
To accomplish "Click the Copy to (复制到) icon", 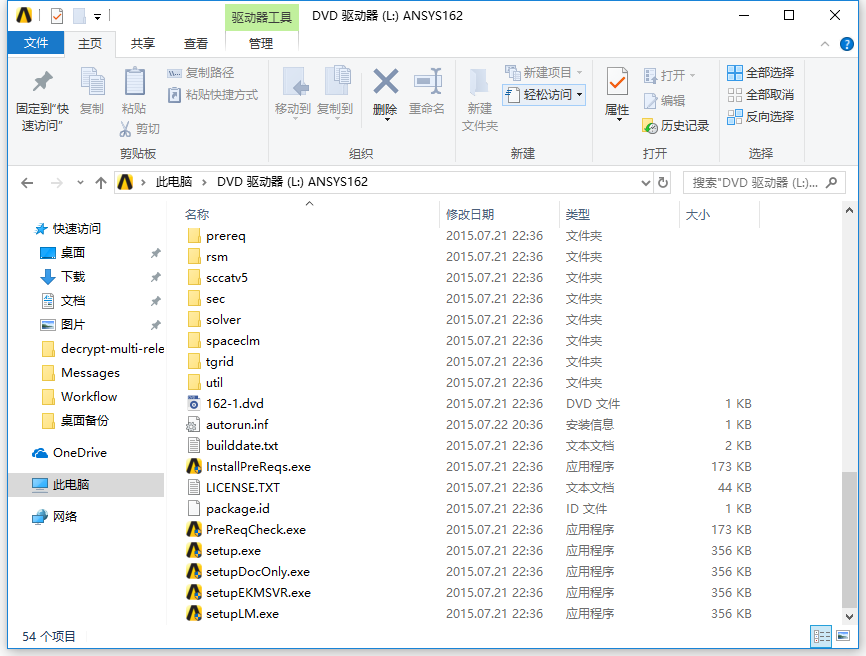I will pos(336,82).
